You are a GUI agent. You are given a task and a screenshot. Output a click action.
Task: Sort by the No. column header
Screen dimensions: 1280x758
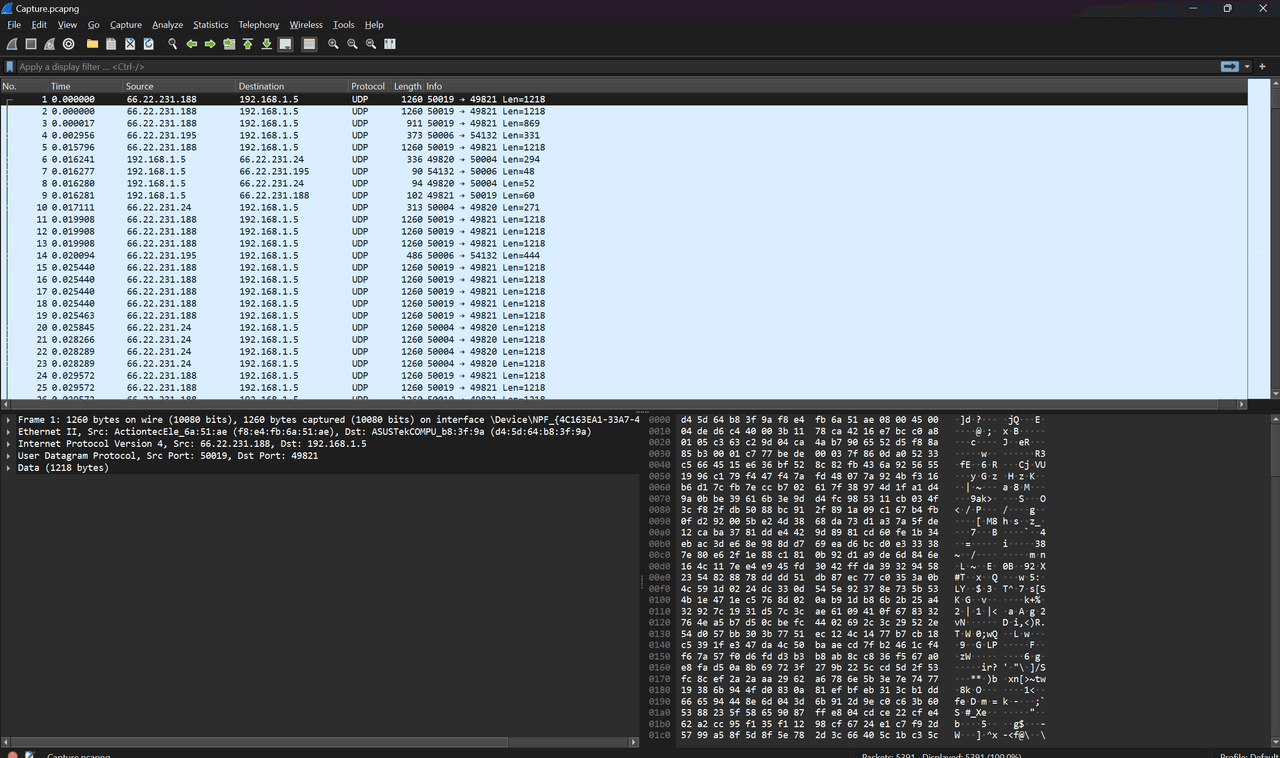(x=24, y=86)
